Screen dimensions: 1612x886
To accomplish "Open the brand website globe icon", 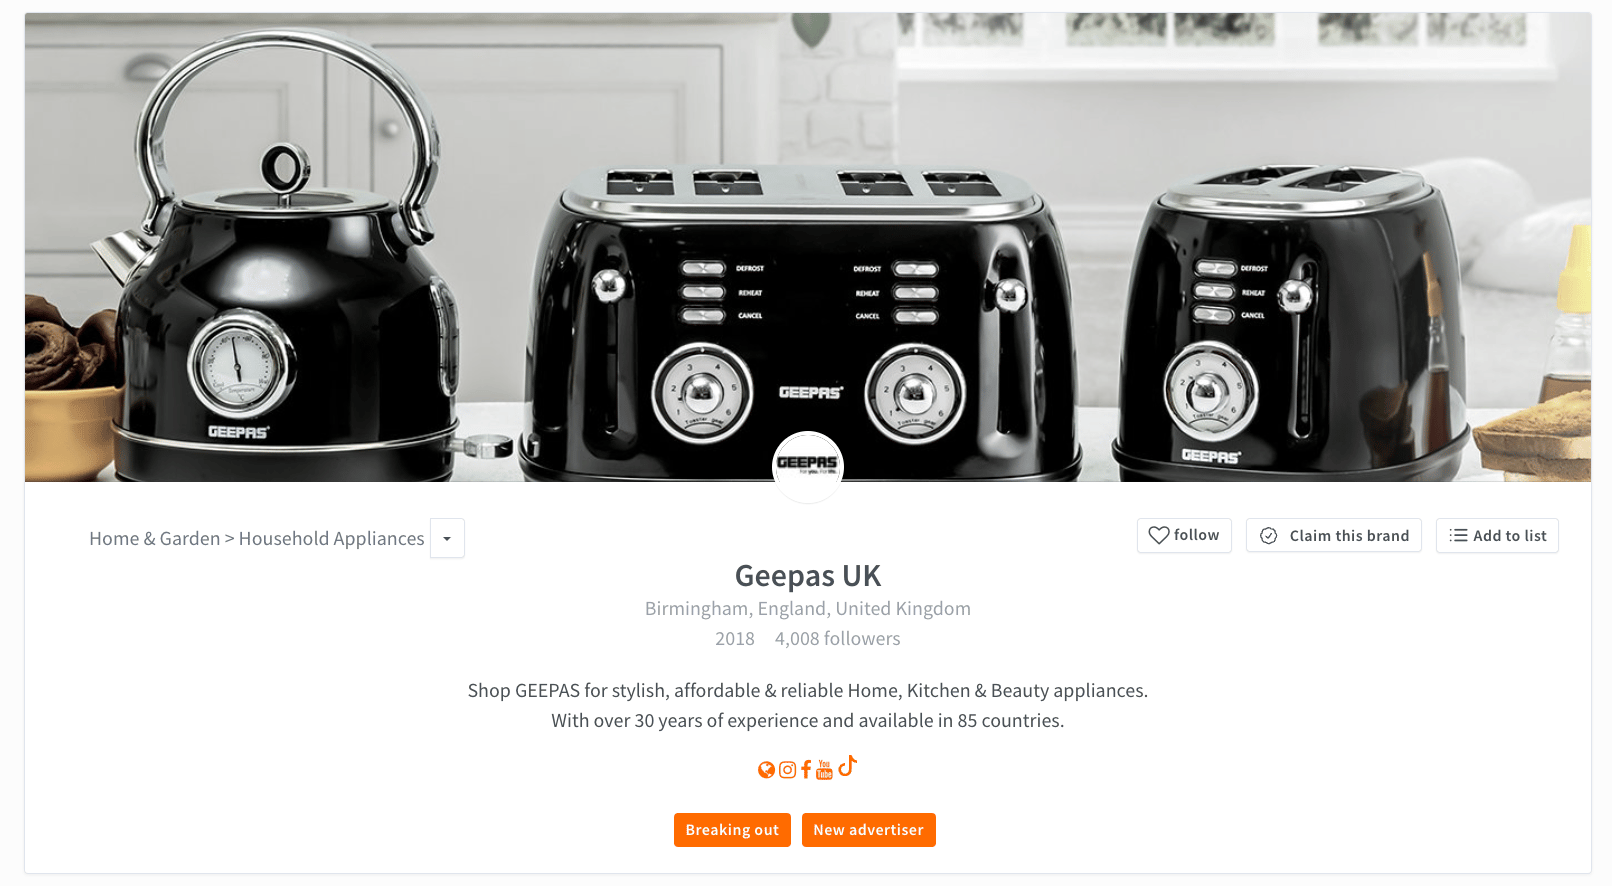I will [766, 770].
